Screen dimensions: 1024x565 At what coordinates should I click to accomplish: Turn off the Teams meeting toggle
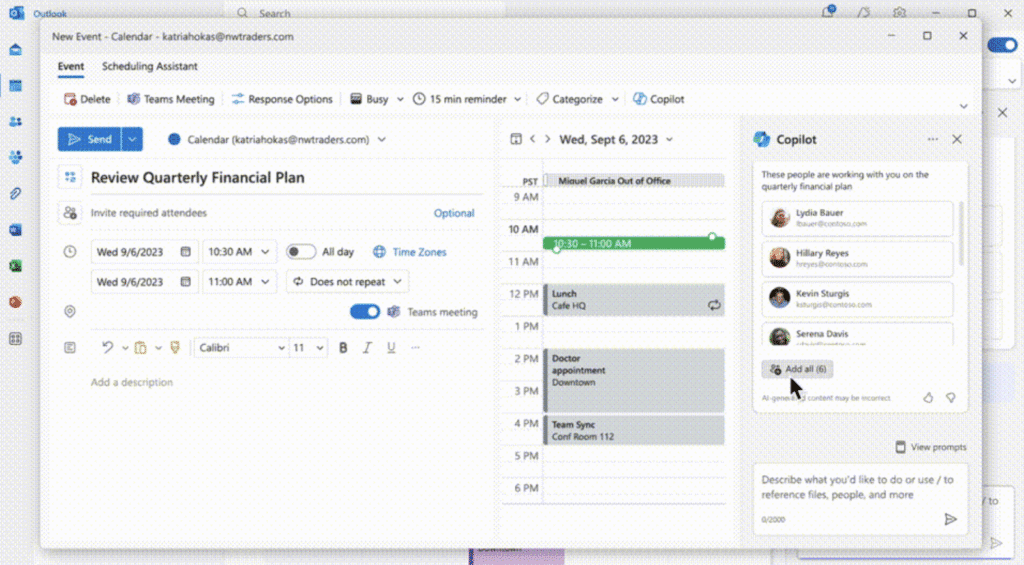pos(364,312)
